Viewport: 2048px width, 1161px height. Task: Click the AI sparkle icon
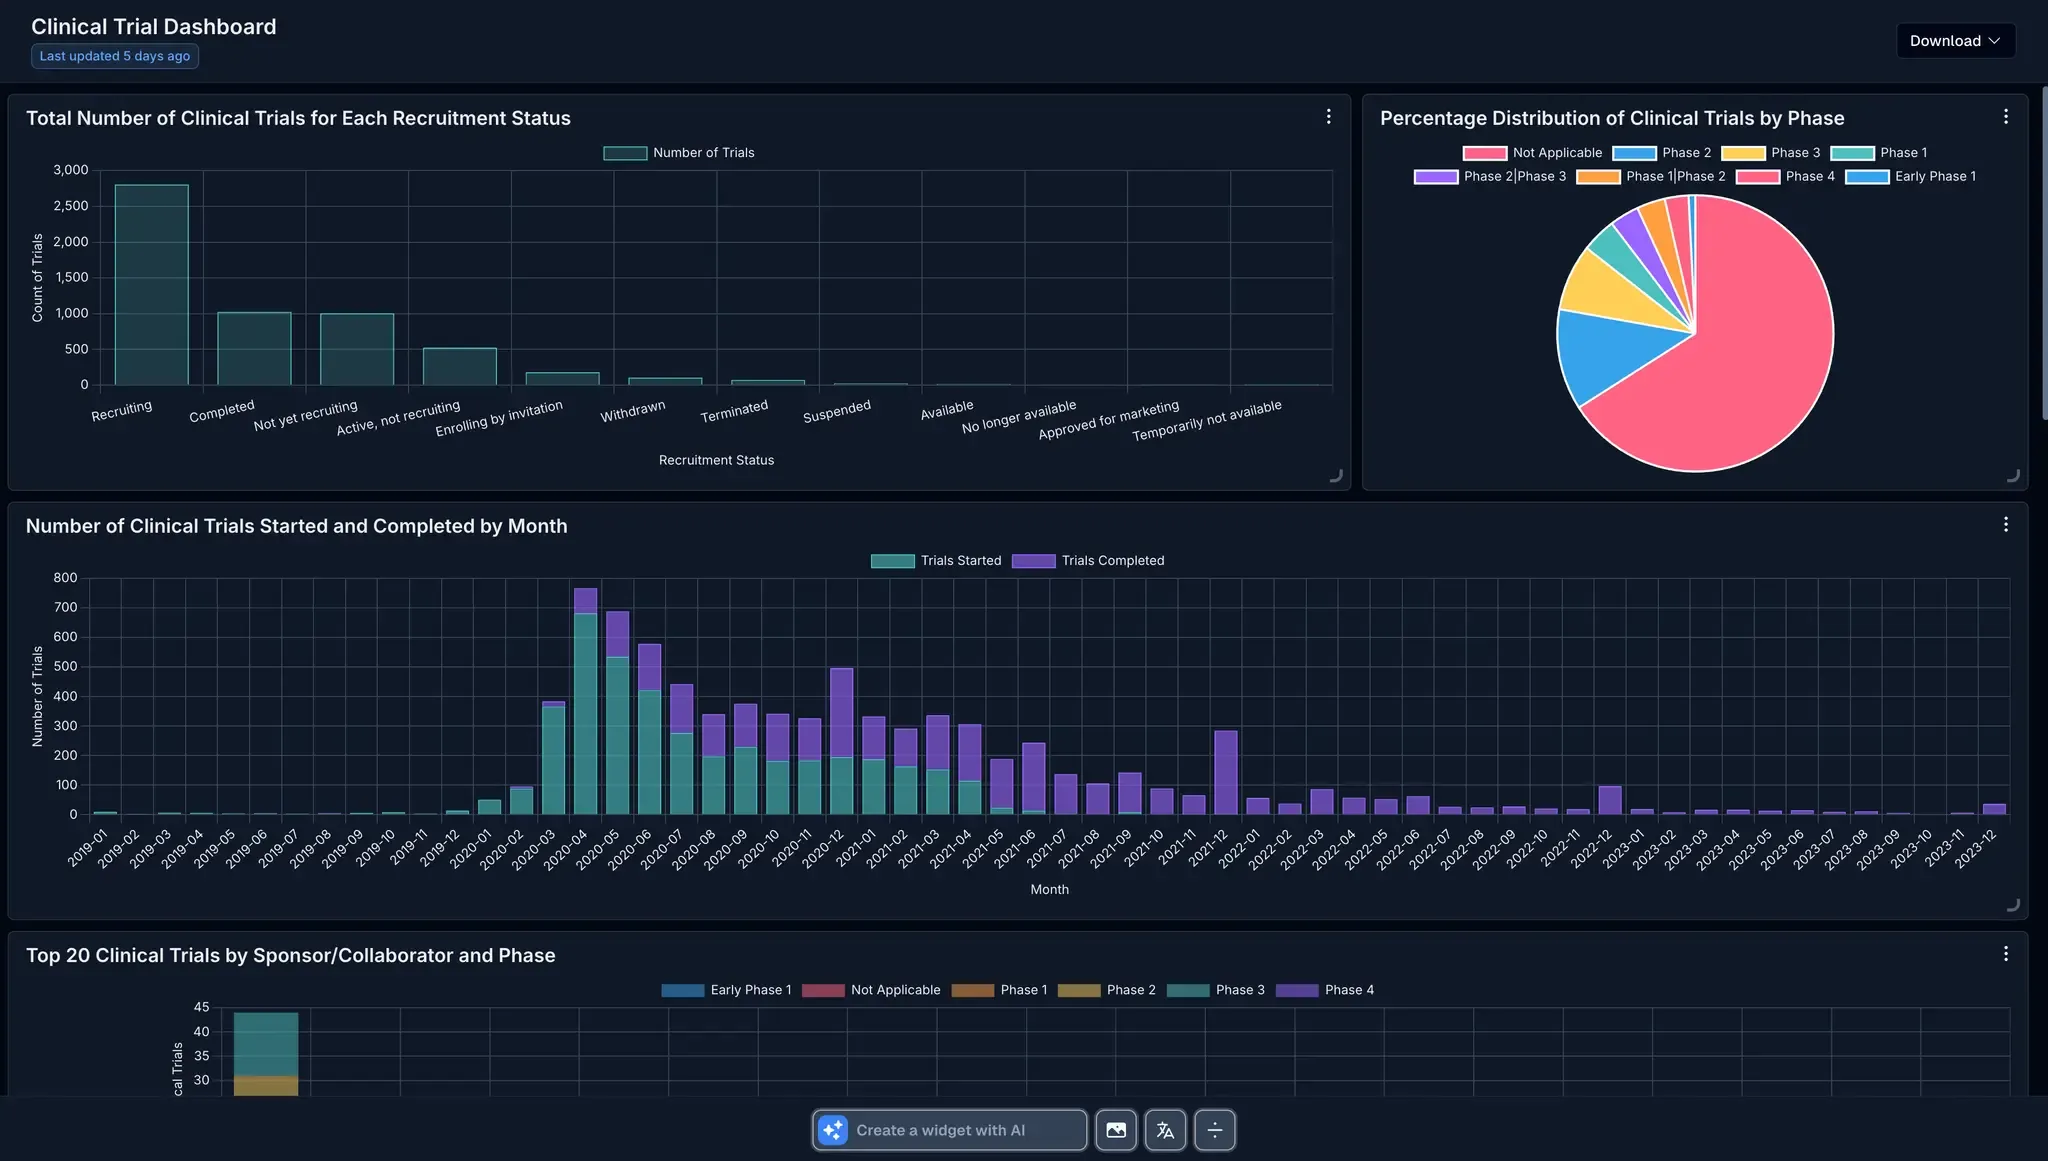(833, 1130)
